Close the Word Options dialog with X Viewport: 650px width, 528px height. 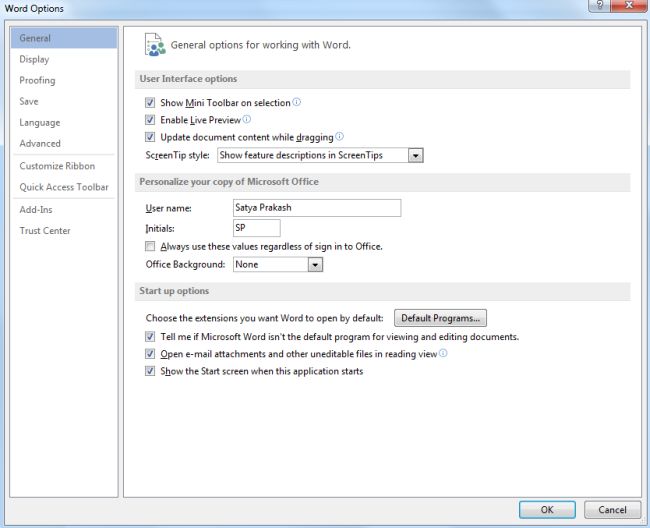pos(629,5)
